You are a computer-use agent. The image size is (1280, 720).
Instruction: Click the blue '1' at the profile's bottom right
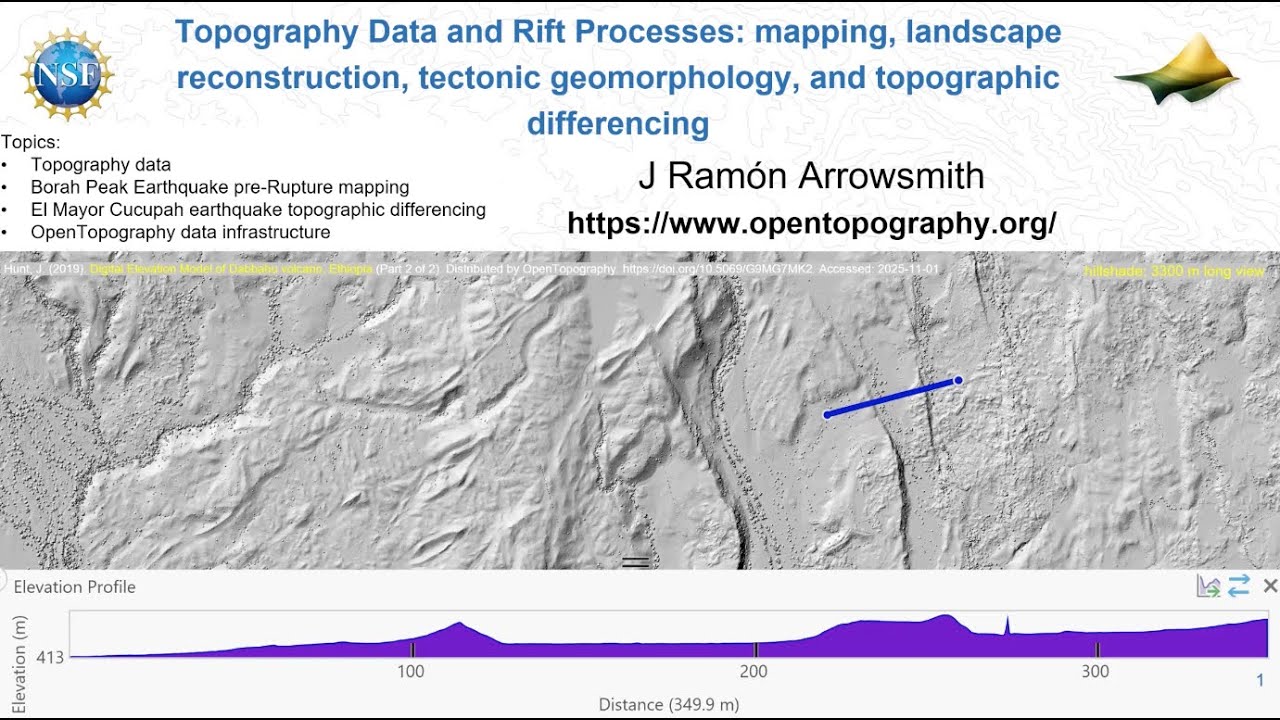[x=1260, y=681]
